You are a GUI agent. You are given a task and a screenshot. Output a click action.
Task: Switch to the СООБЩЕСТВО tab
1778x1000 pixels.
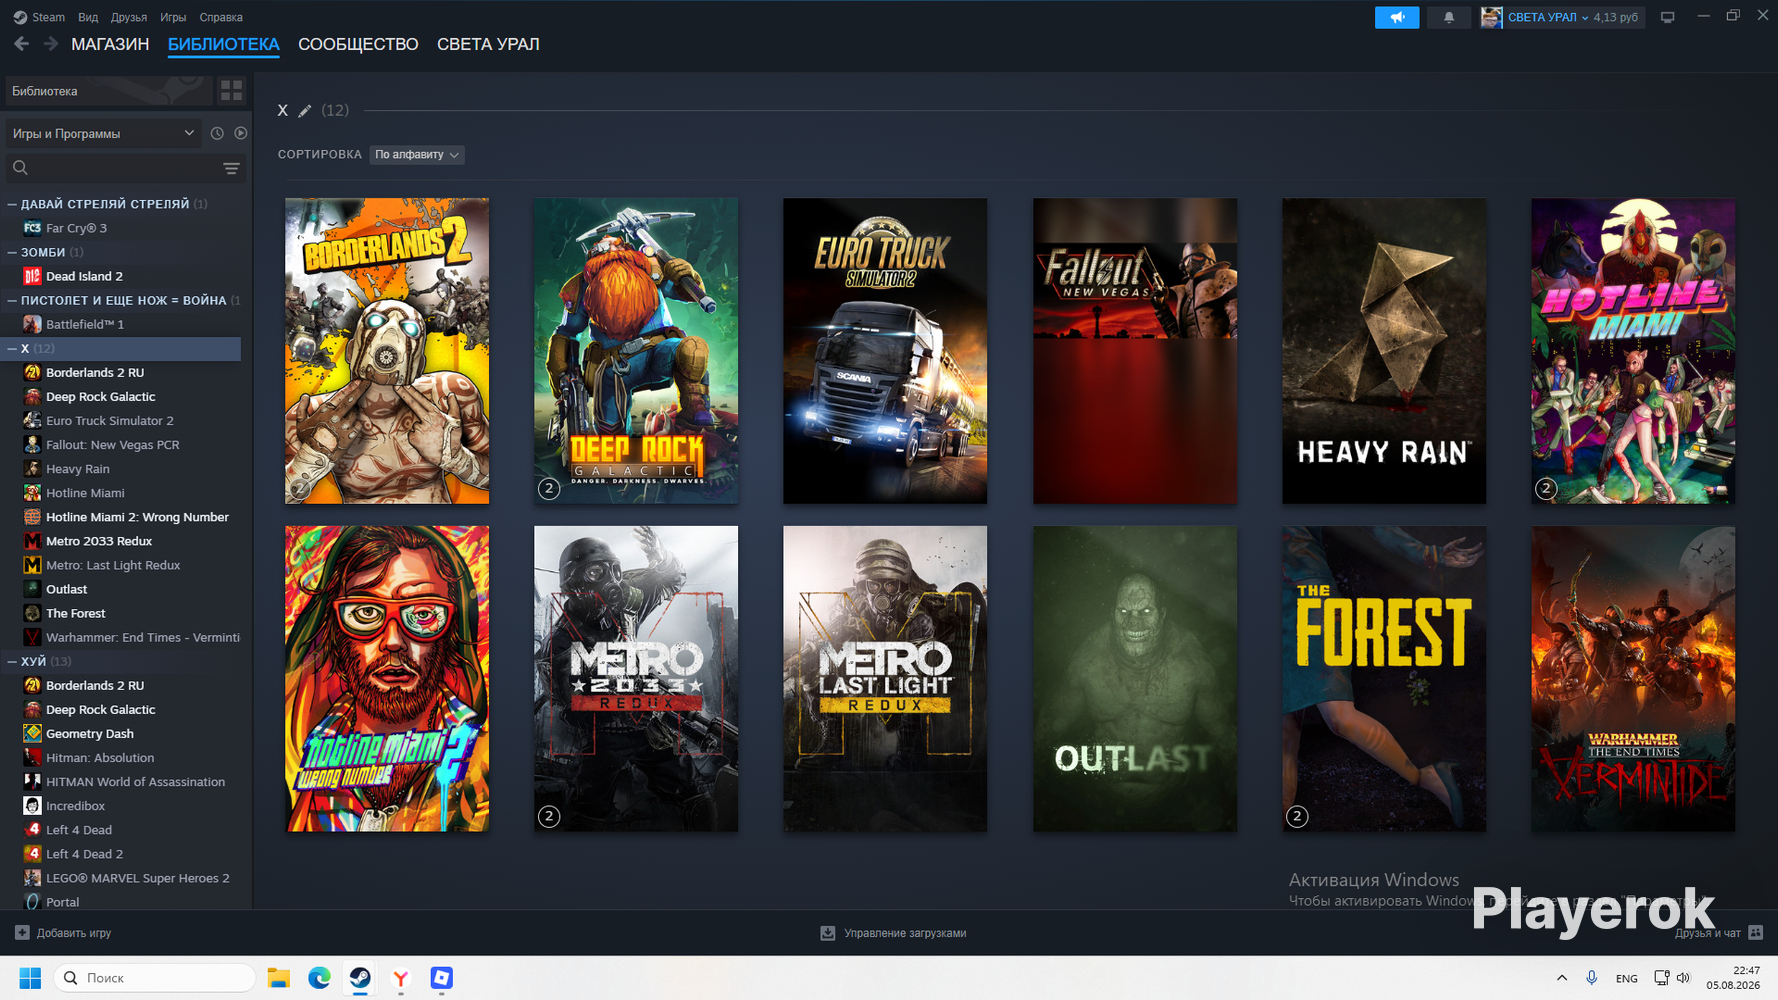tap(358, 44)
